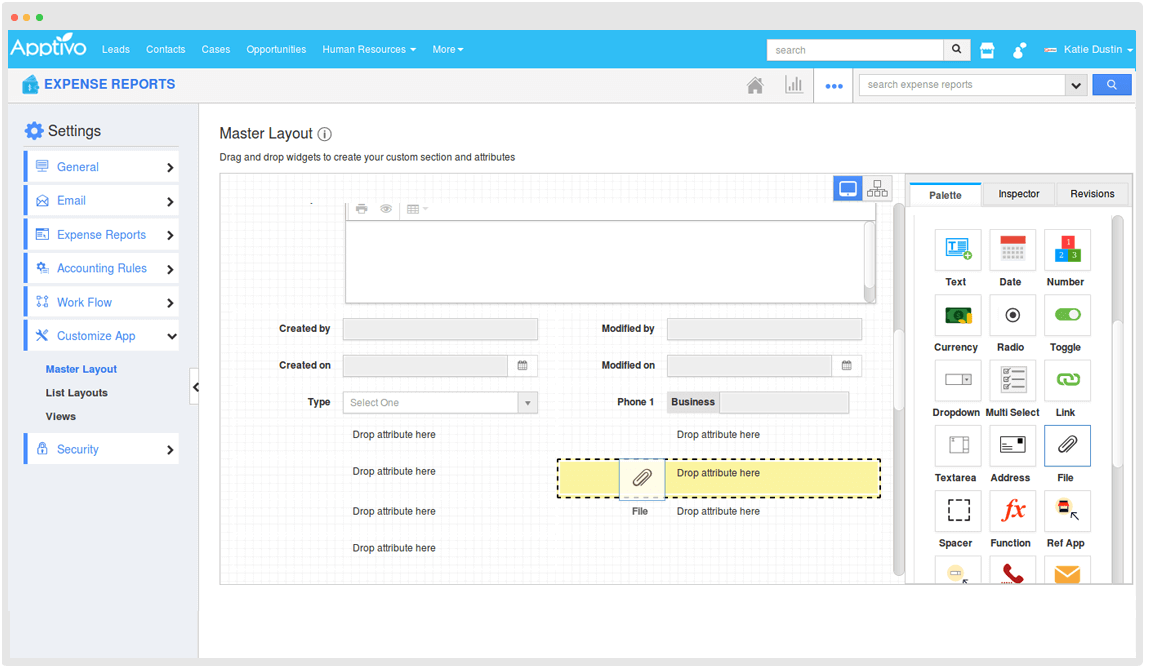The image size is (1150, 670).
Task: Click the Link widget icon
Action: point(1067,381)
